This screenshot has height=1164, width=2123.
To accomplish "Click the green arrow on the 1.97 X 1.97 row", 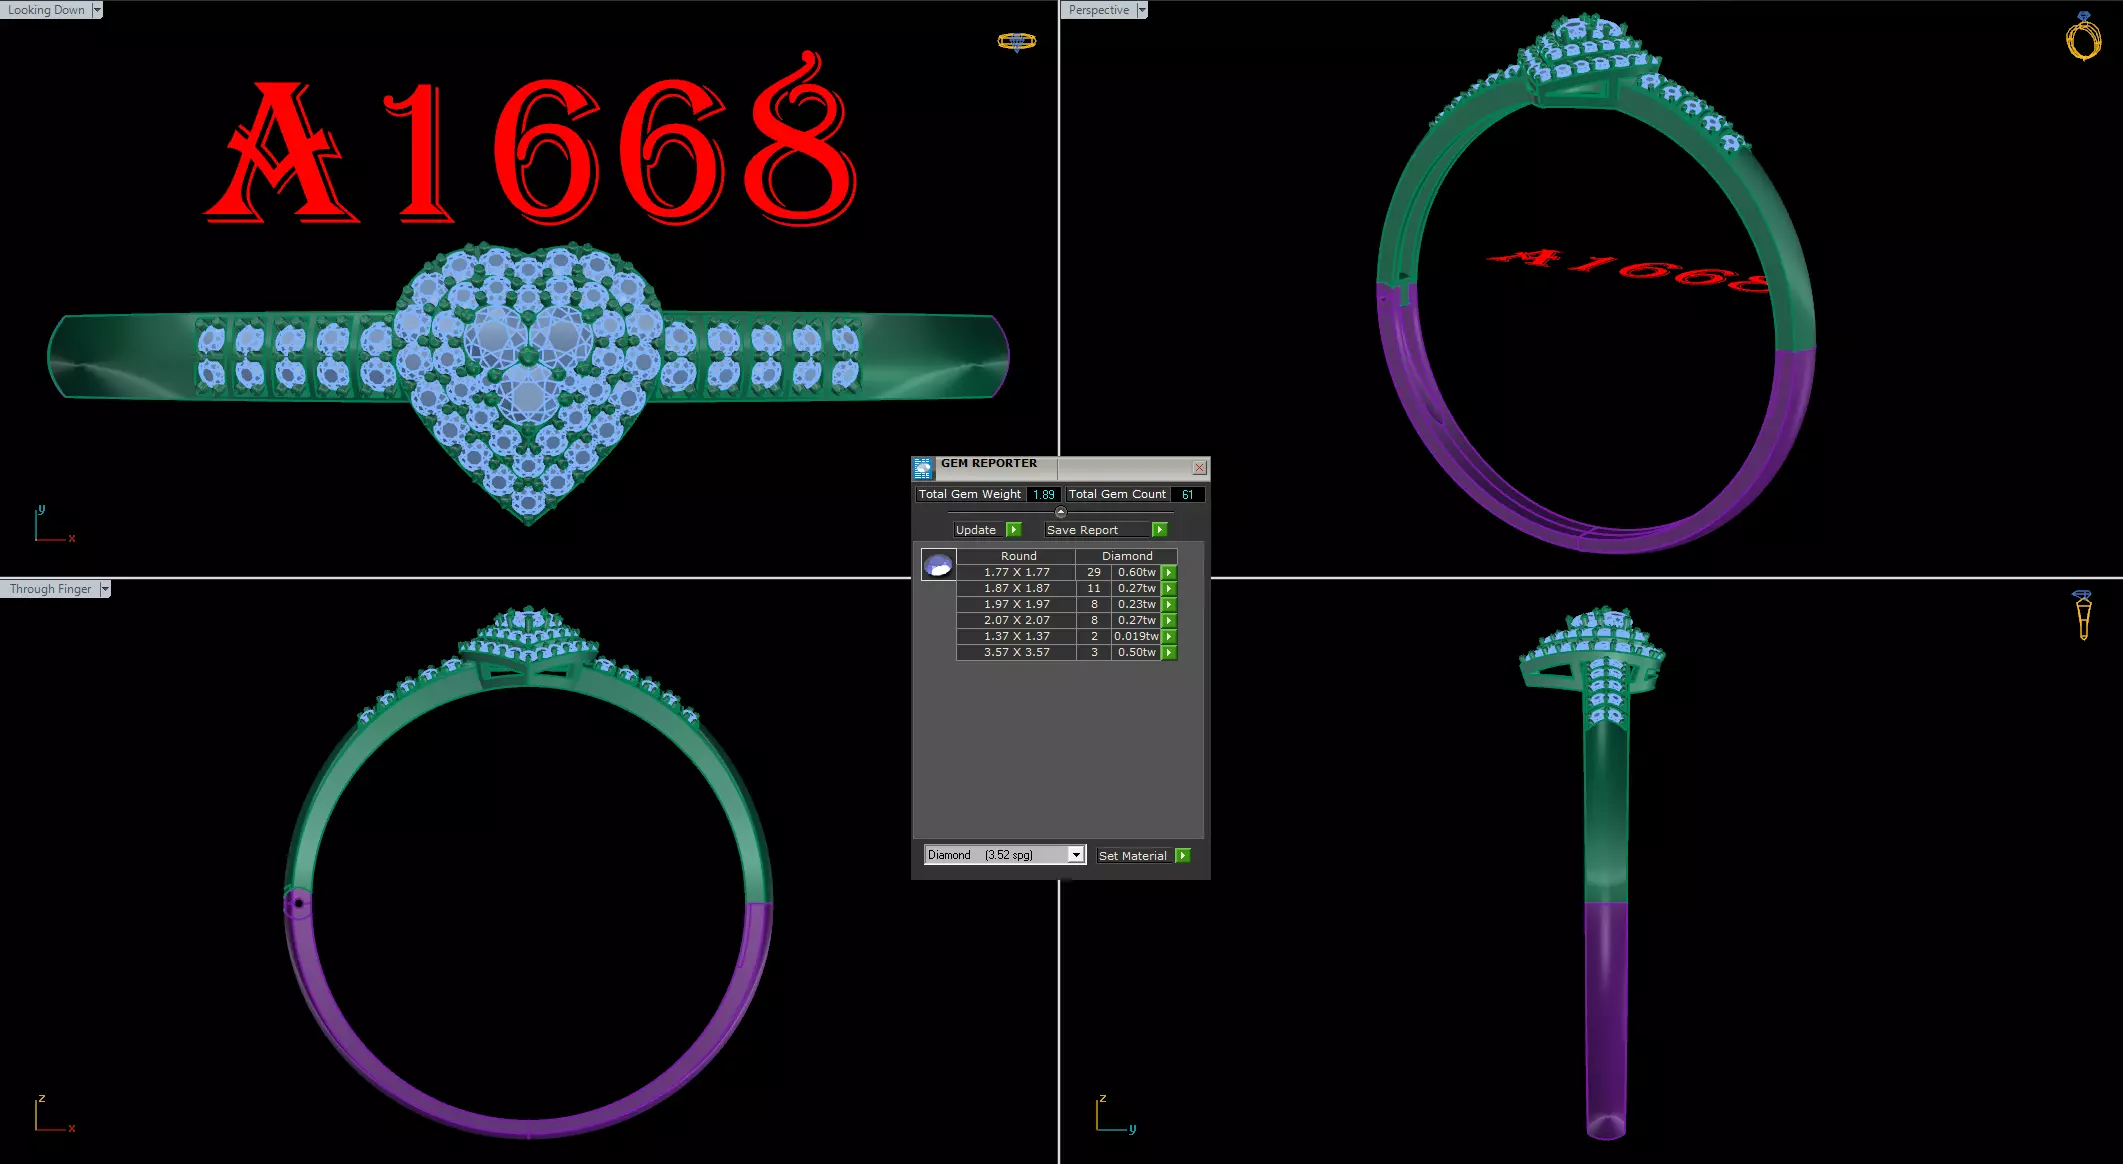I will pos(1169,604).
